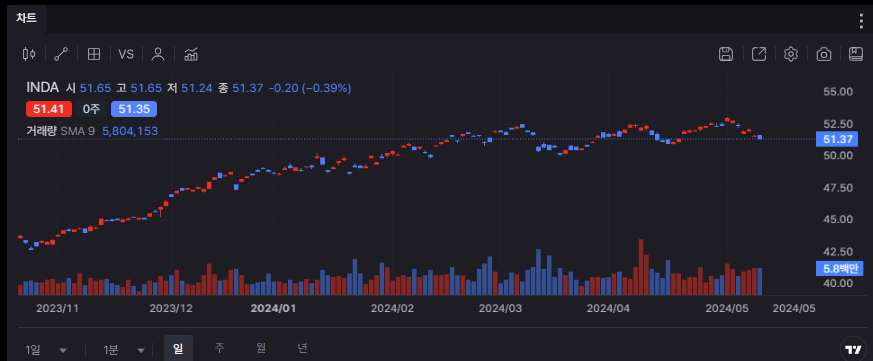Image resolution: width=873 pixels, height=361 pixels.
Task: Click the 5,804,153 volume value
Action: point(130,131)
